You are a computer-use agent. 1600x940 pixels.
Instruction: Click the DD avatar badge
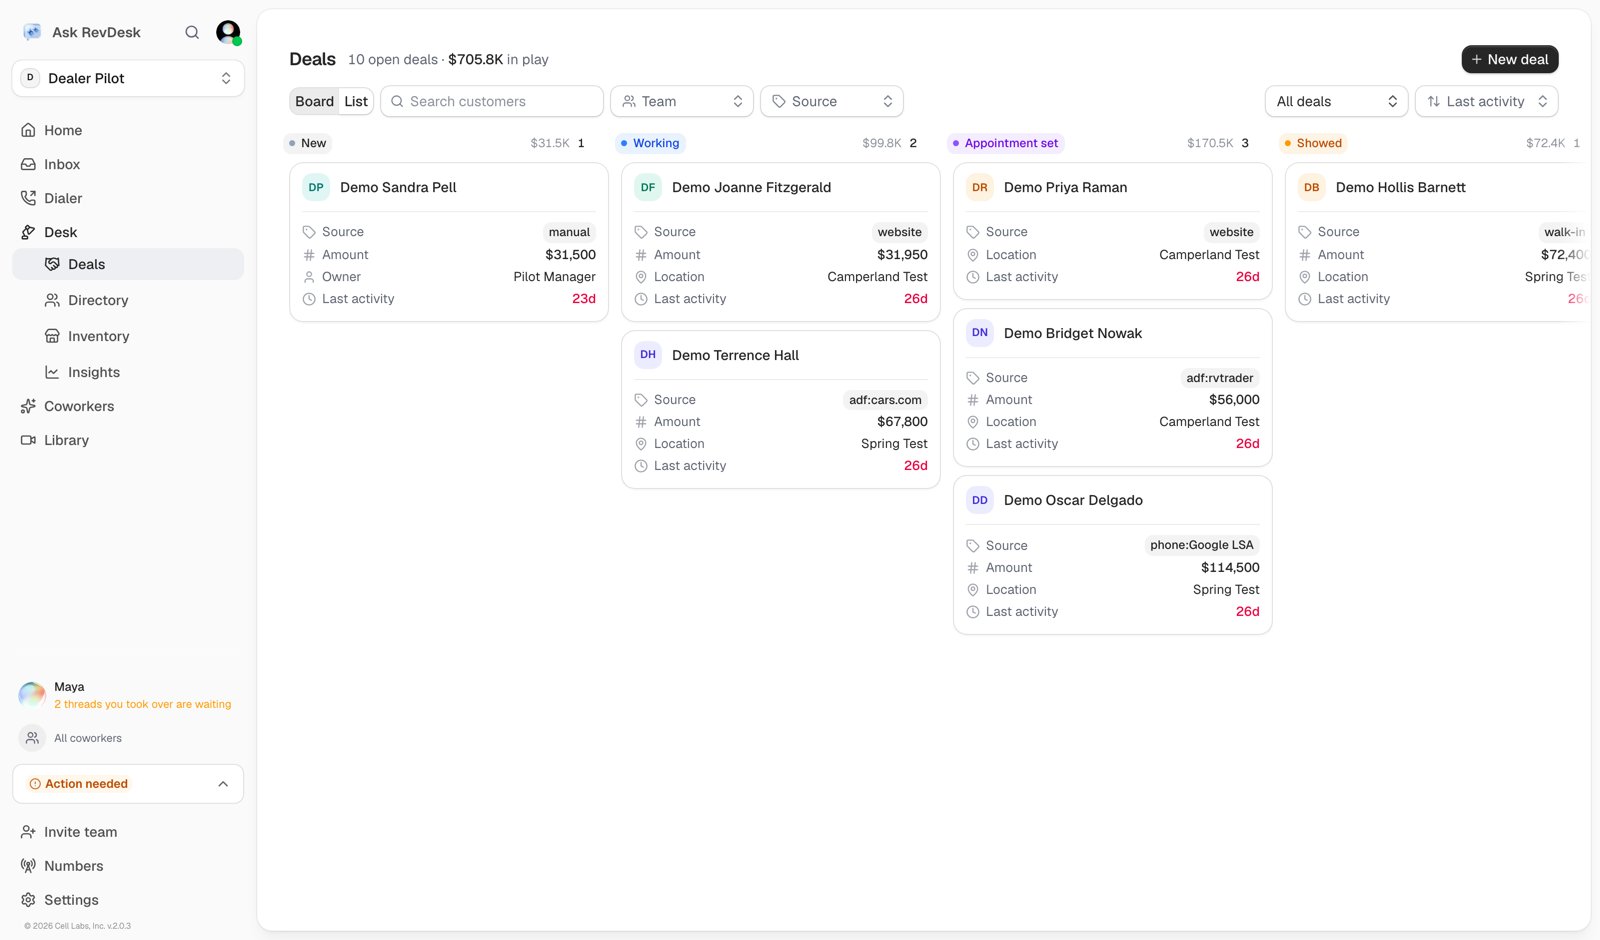coord(980,500)
